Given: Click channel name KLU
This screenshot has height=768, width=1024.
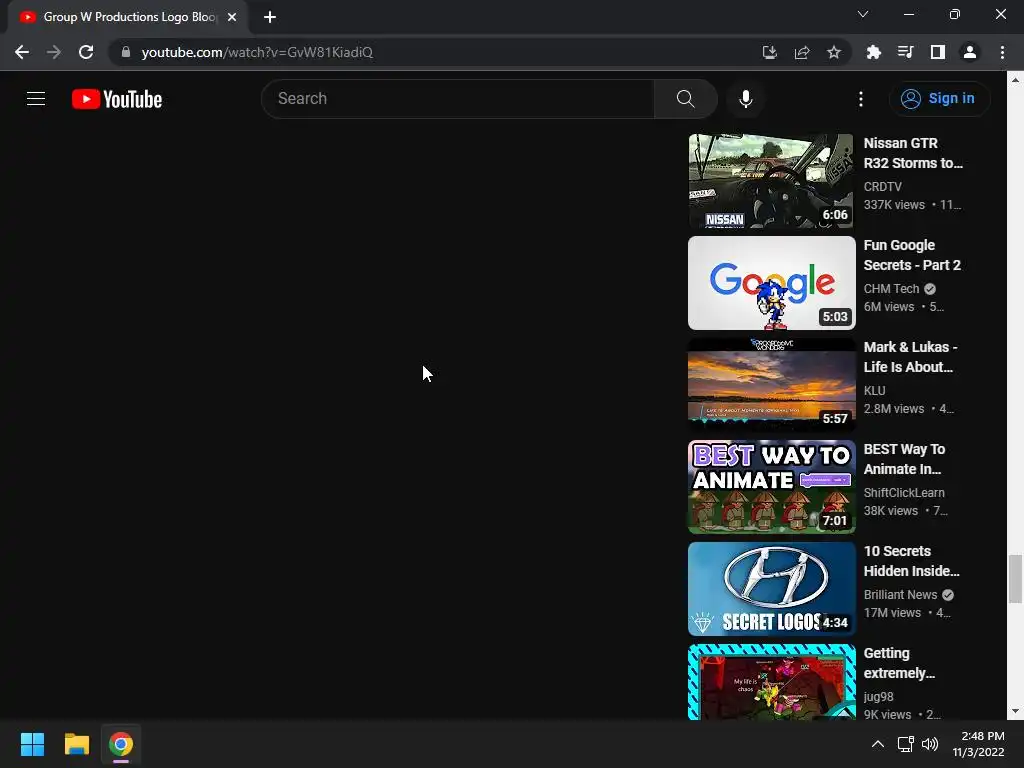Looking at the screenshot, I should coord(874,391).
